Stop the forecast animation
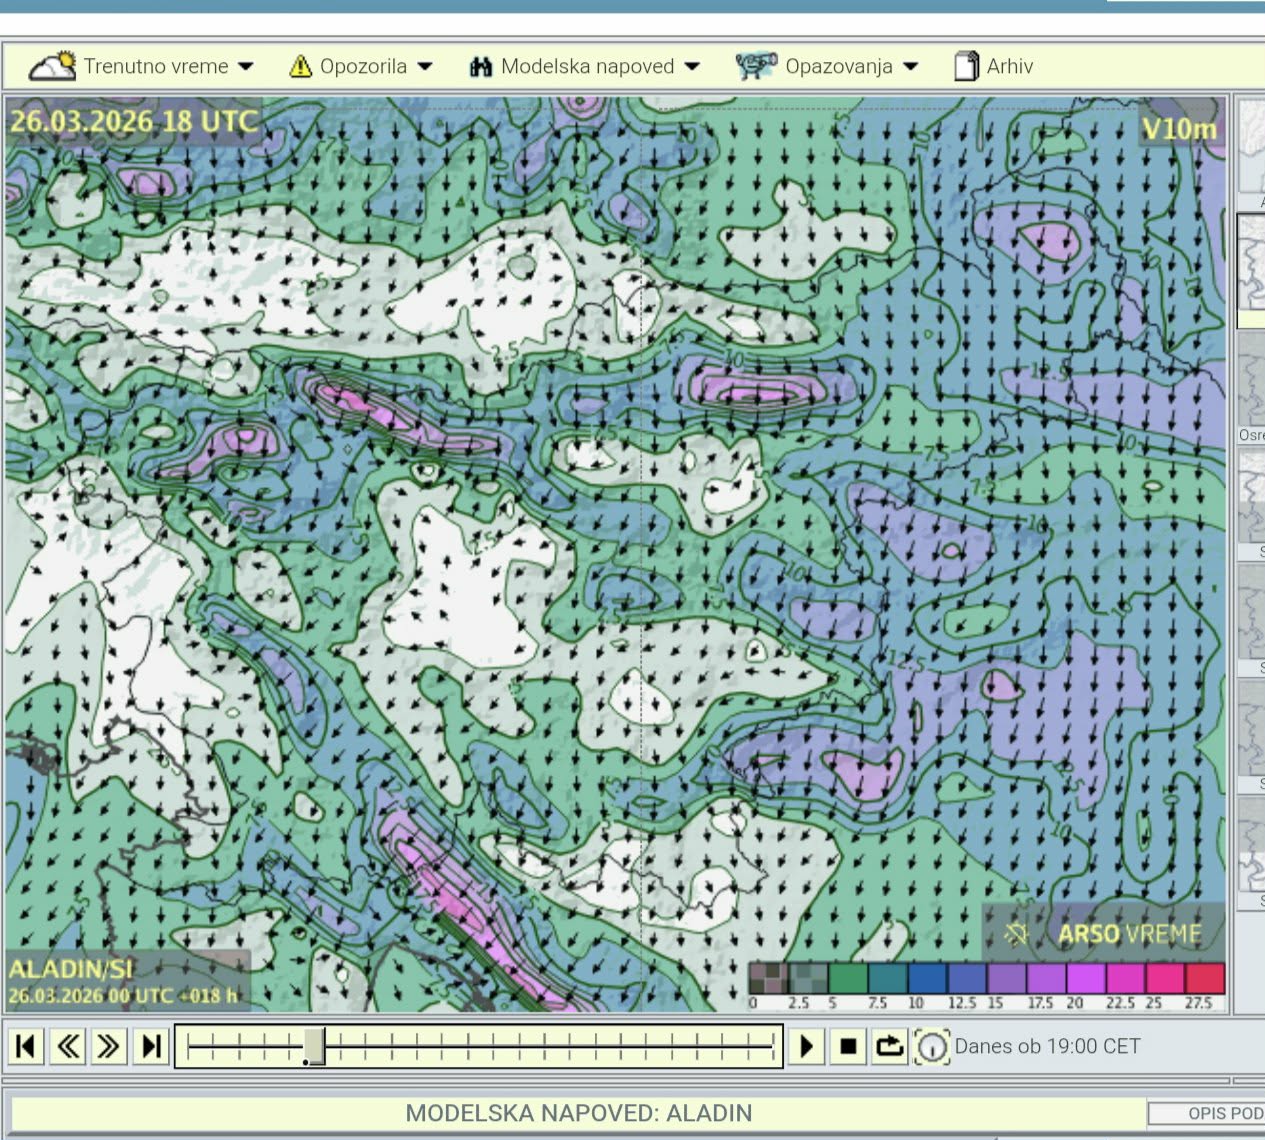The height and width of the screenshot is (1140, 1265). [x=848, y=1047]
